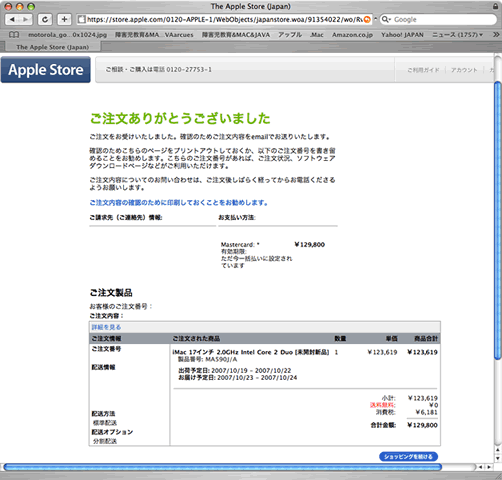
Task: Open the motorola_go...0x1024.jpg bookmark
Action: [x=67, y=35]
